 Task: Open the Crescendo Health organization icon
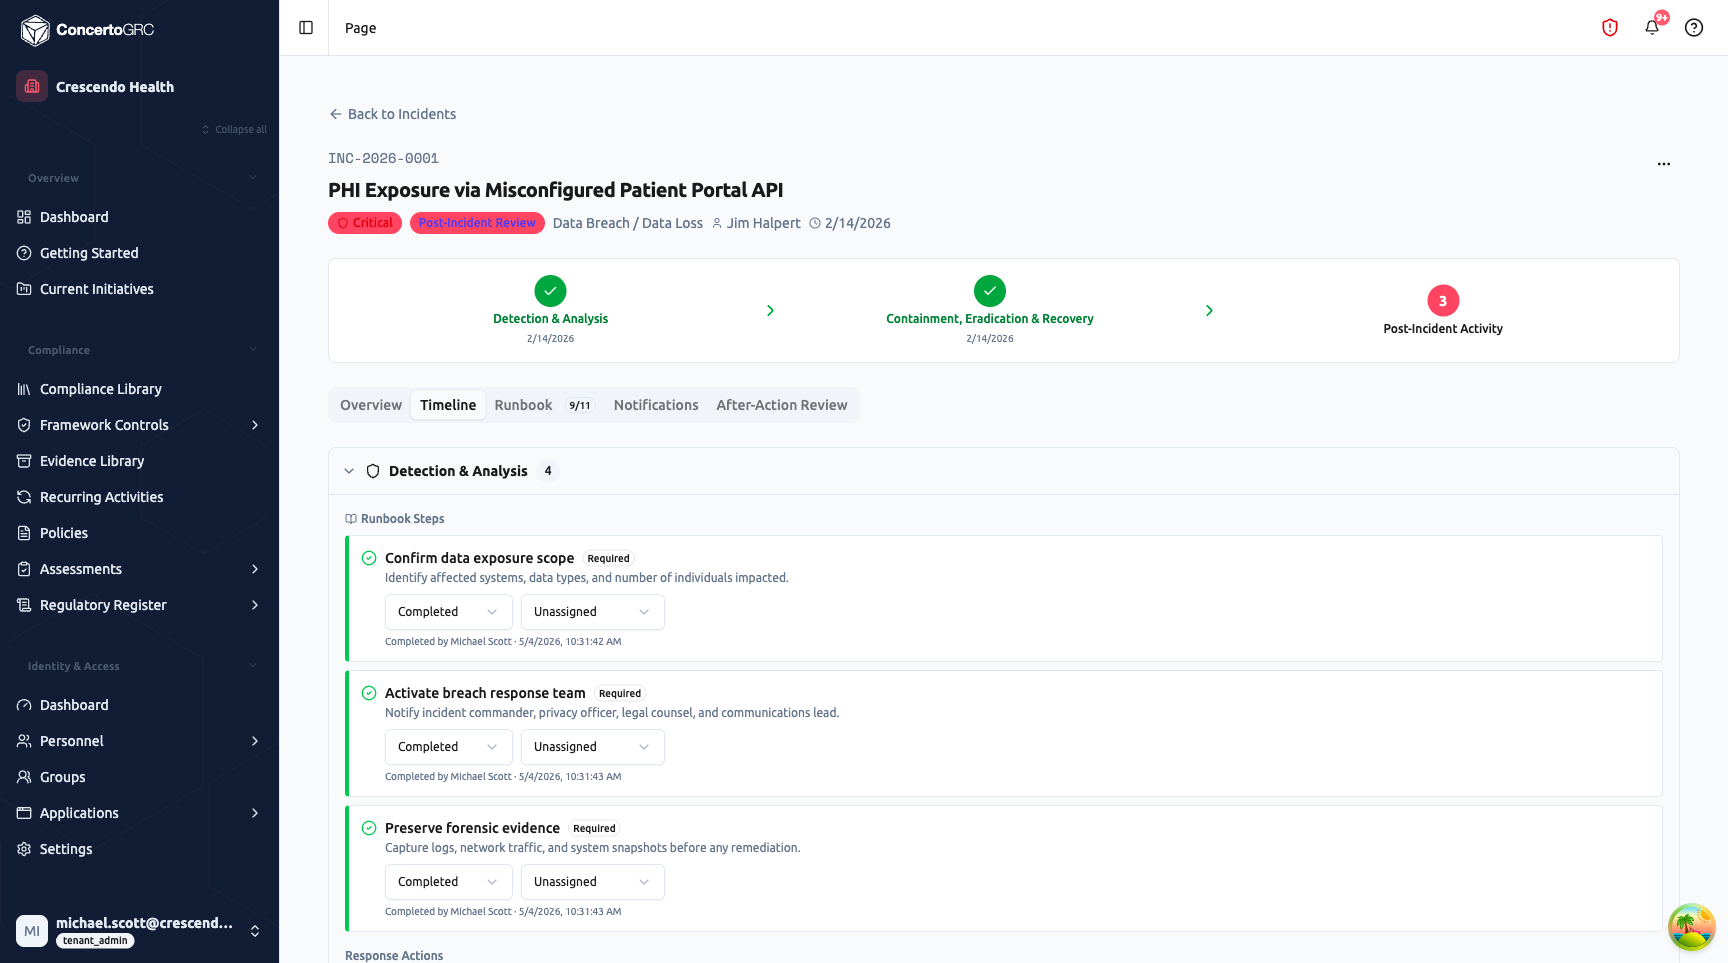(32, 86)
